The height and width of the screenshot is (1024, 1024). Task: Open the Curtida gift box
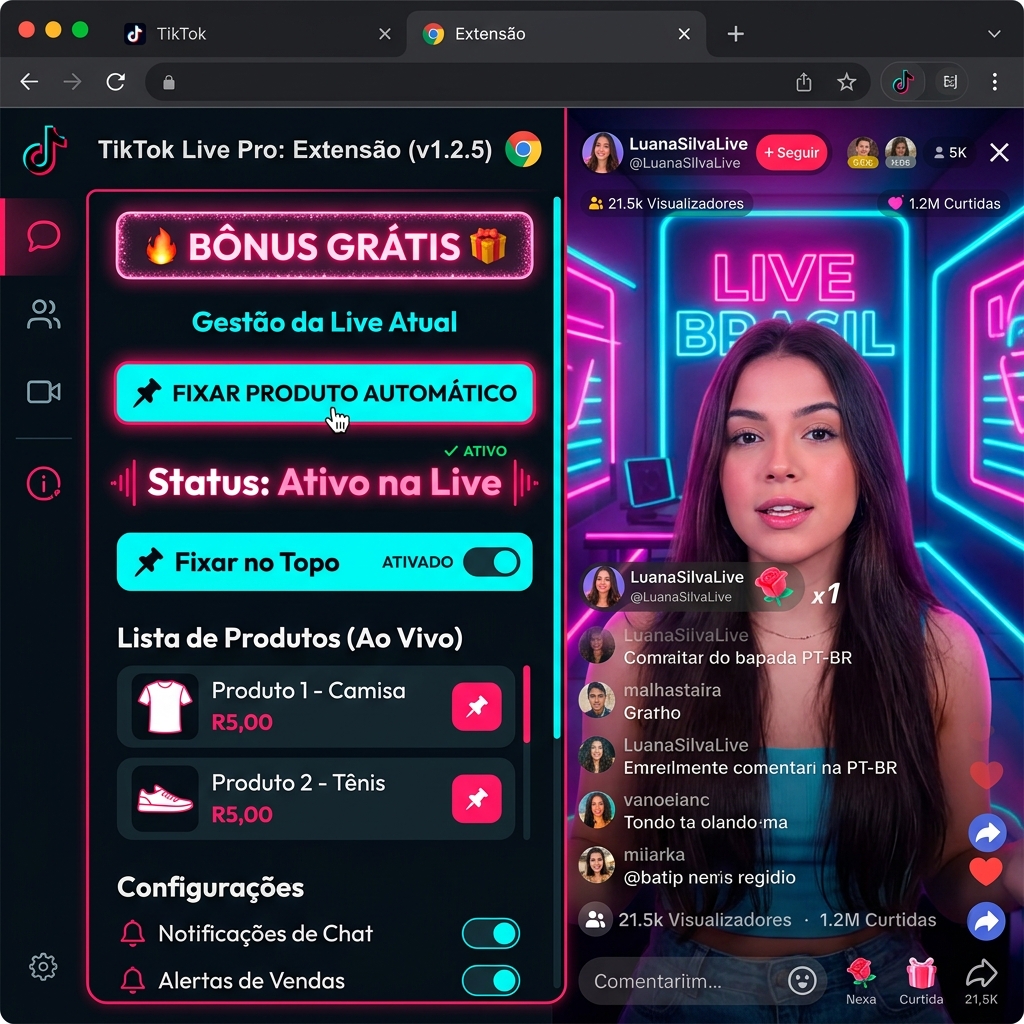tap(921, 980)
